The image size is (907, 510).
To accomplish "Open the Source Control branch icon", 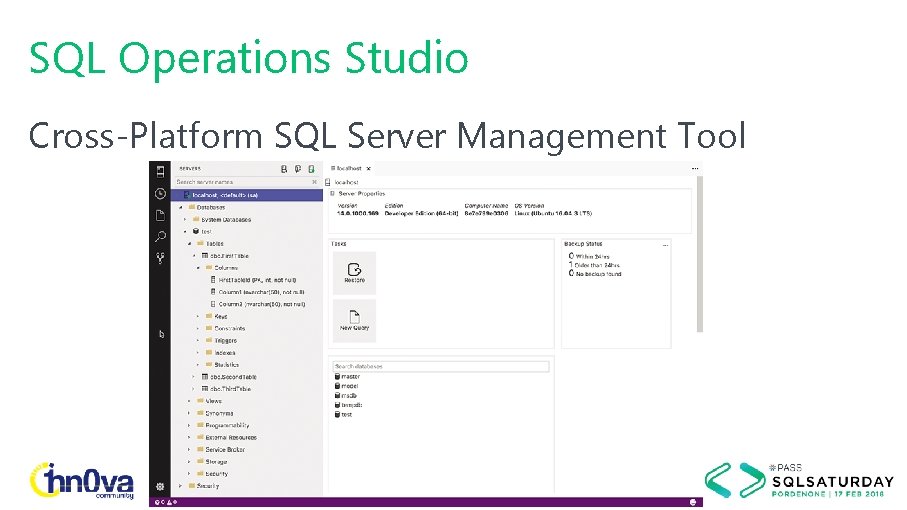I will coord(160,258).
